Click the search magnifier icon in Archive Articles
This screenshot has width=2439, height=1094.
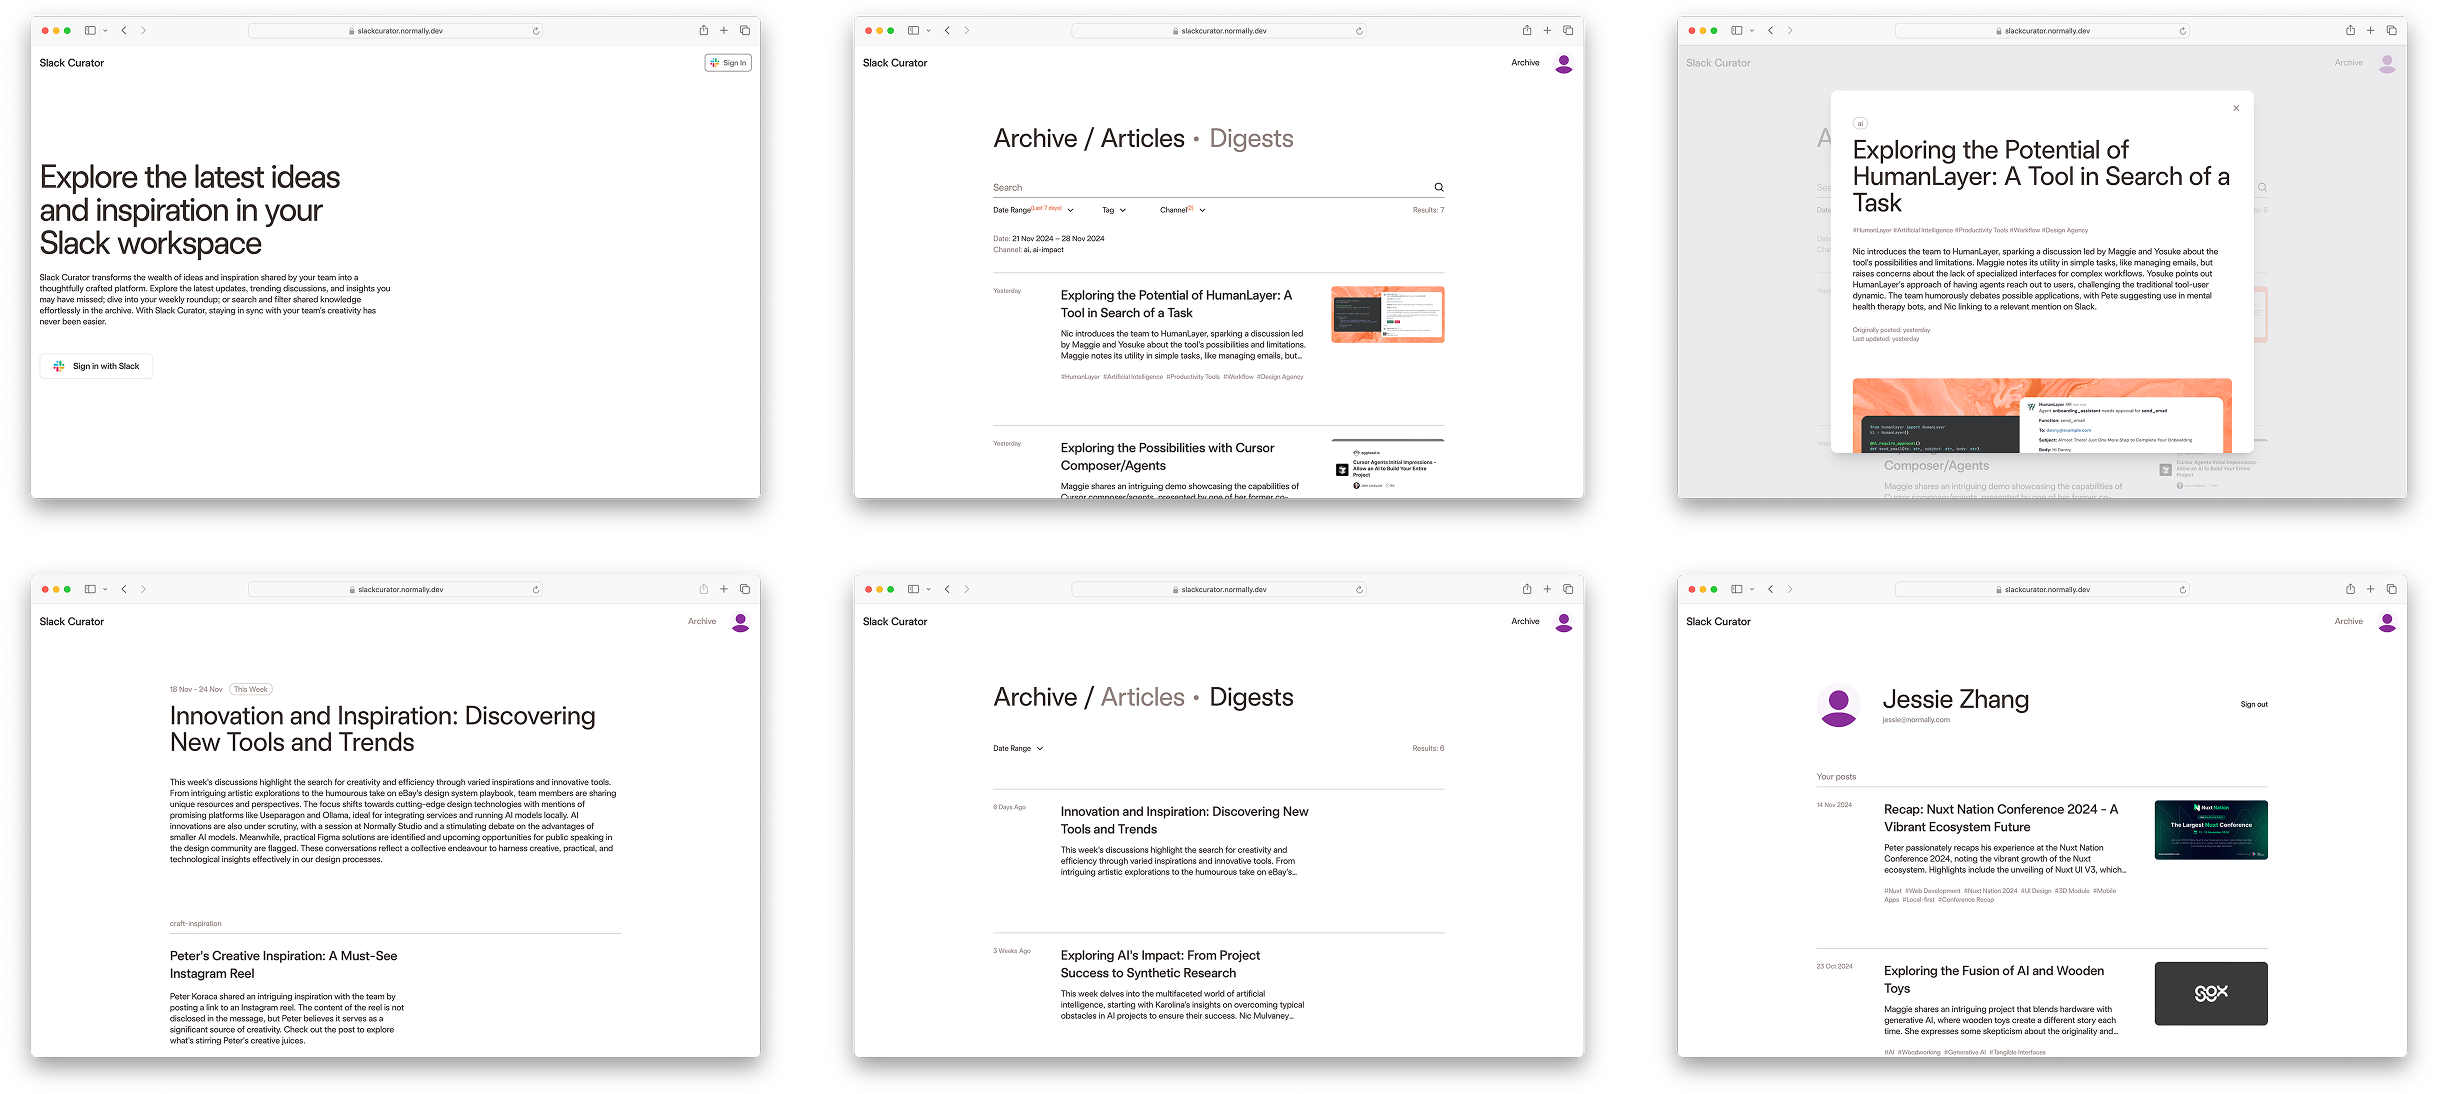[1439, 187]
